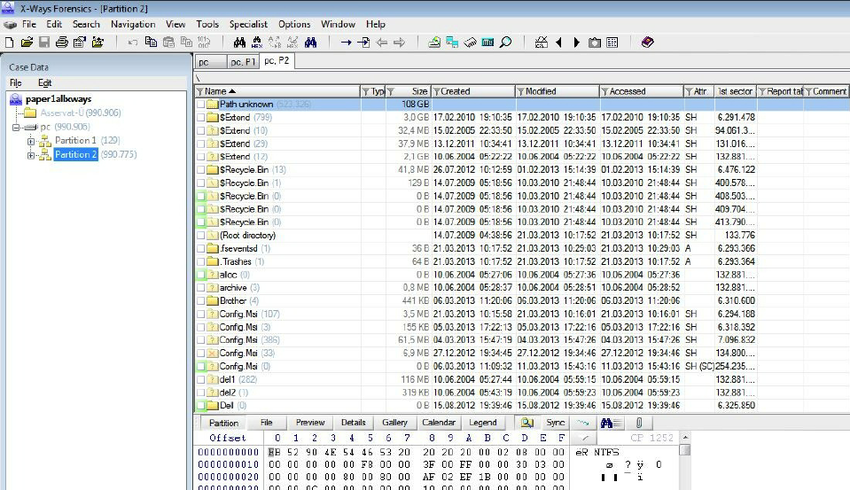Click the Find text binoculars icon

tap(239, 42)
